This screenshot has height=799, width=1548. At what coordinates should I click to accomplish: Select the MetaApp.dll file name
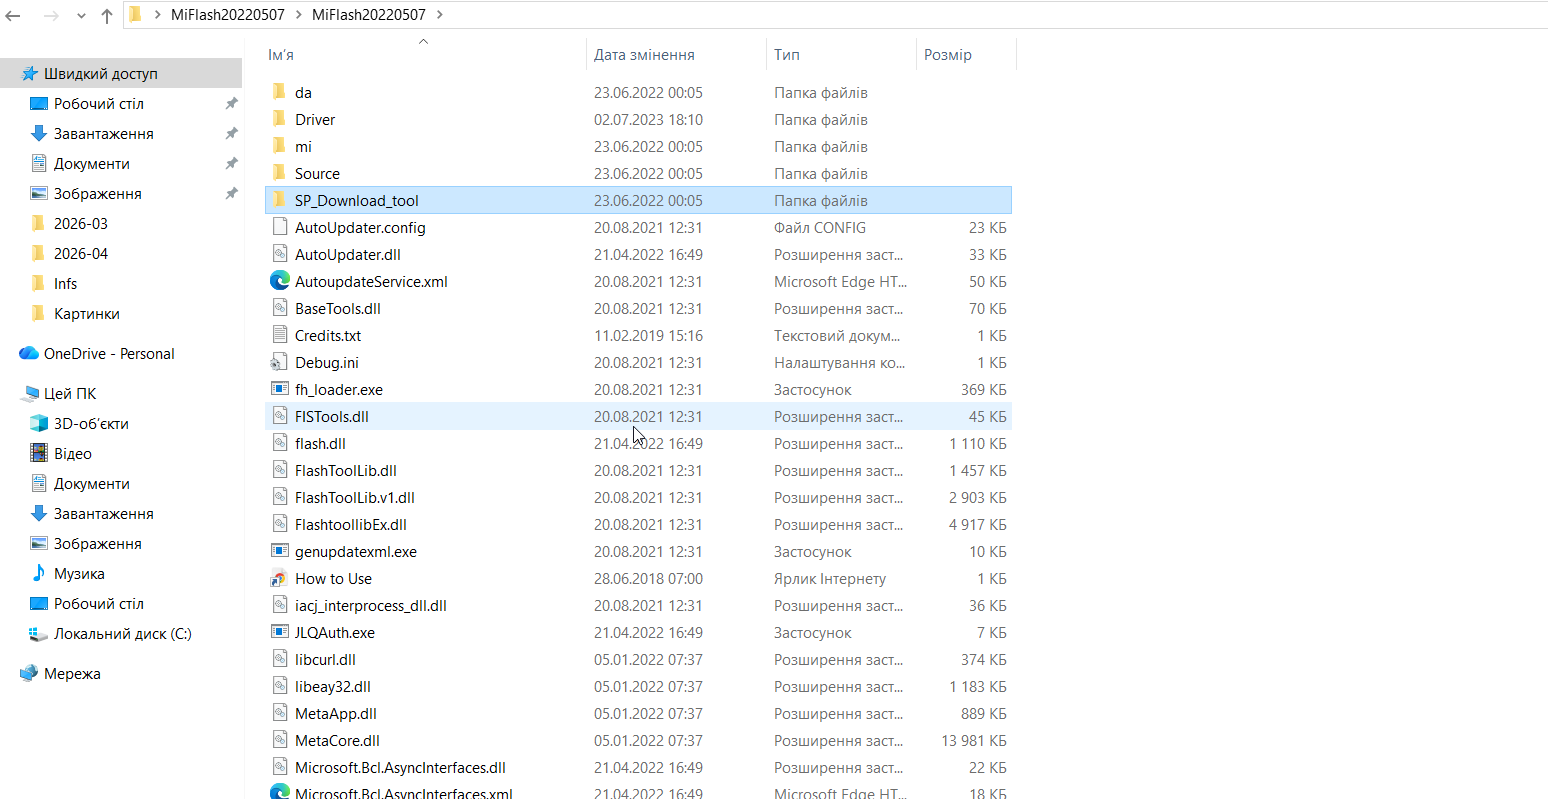336,714
